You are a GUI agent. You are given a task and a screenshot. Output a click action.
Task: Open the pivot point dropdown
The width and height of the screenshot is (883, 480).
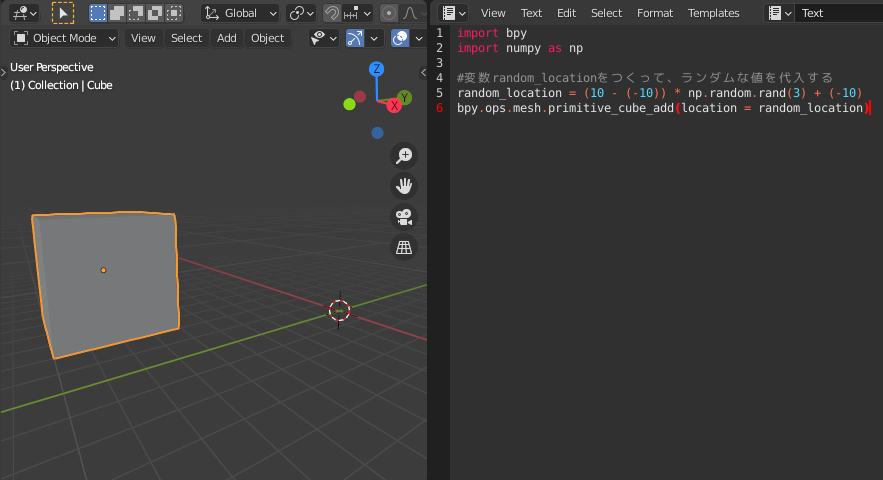coord(301,13)
